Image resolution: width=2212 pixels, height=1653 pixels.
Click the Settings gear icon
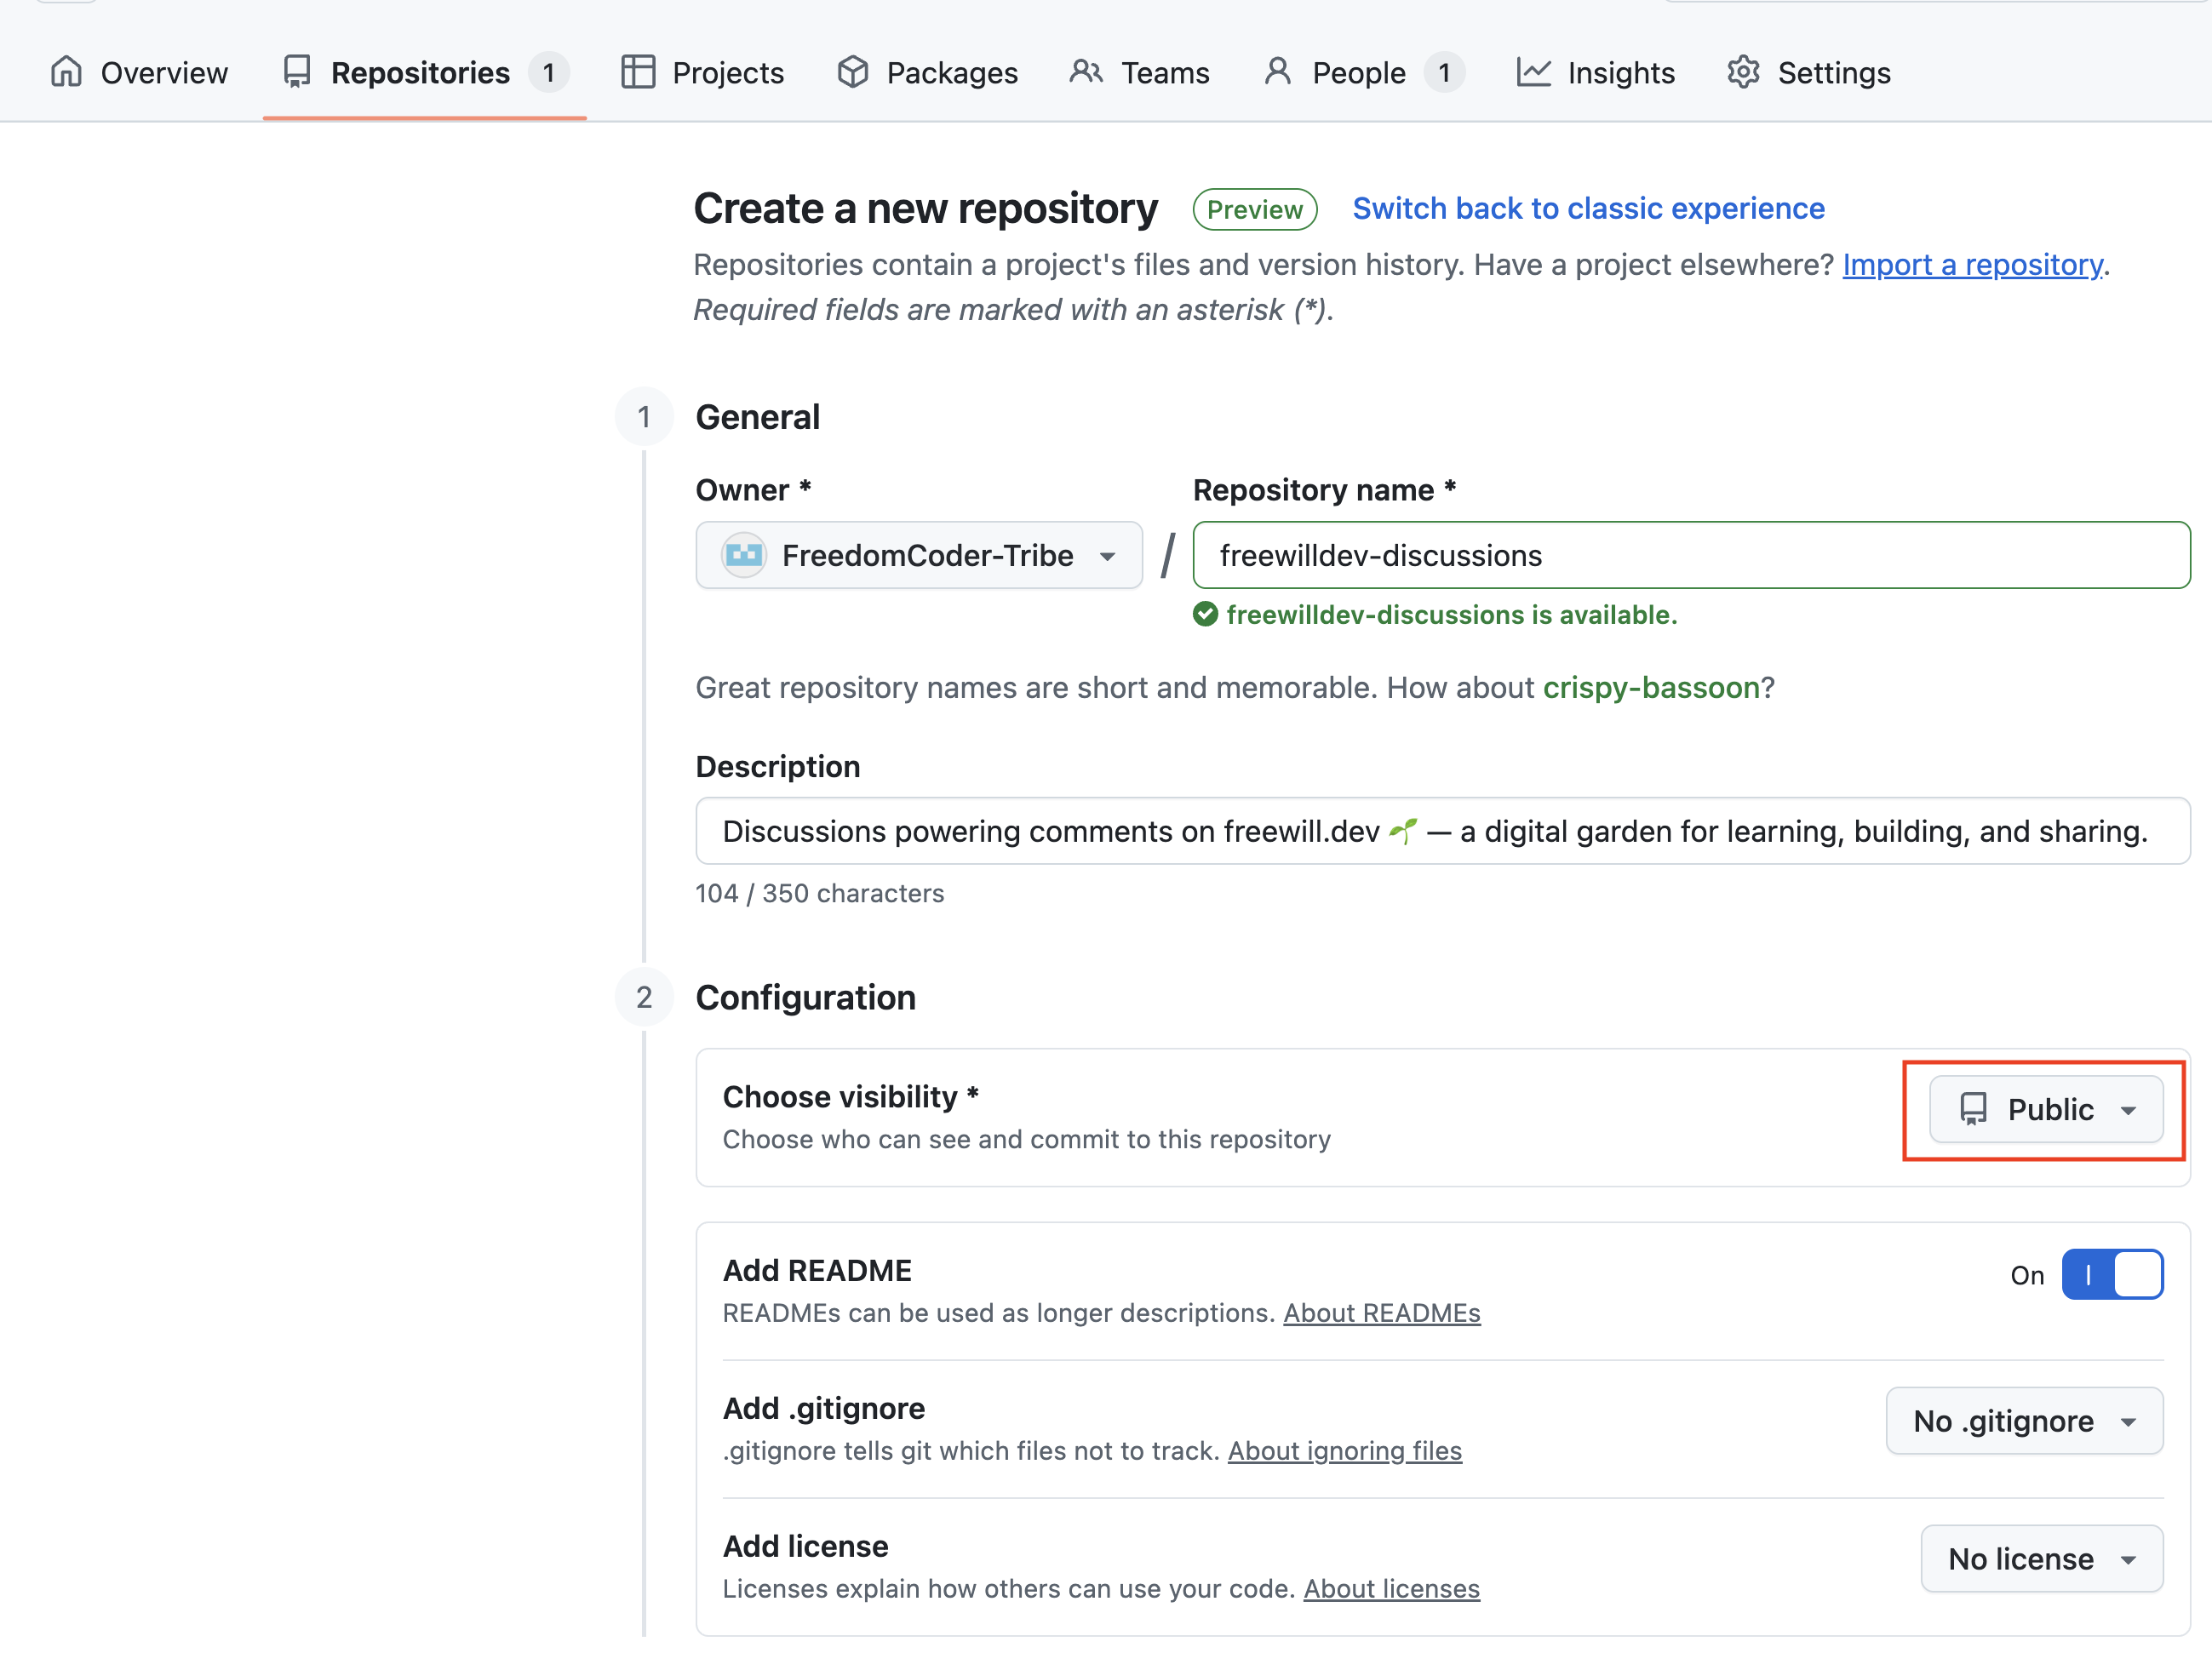click(x=1743, y=72)
